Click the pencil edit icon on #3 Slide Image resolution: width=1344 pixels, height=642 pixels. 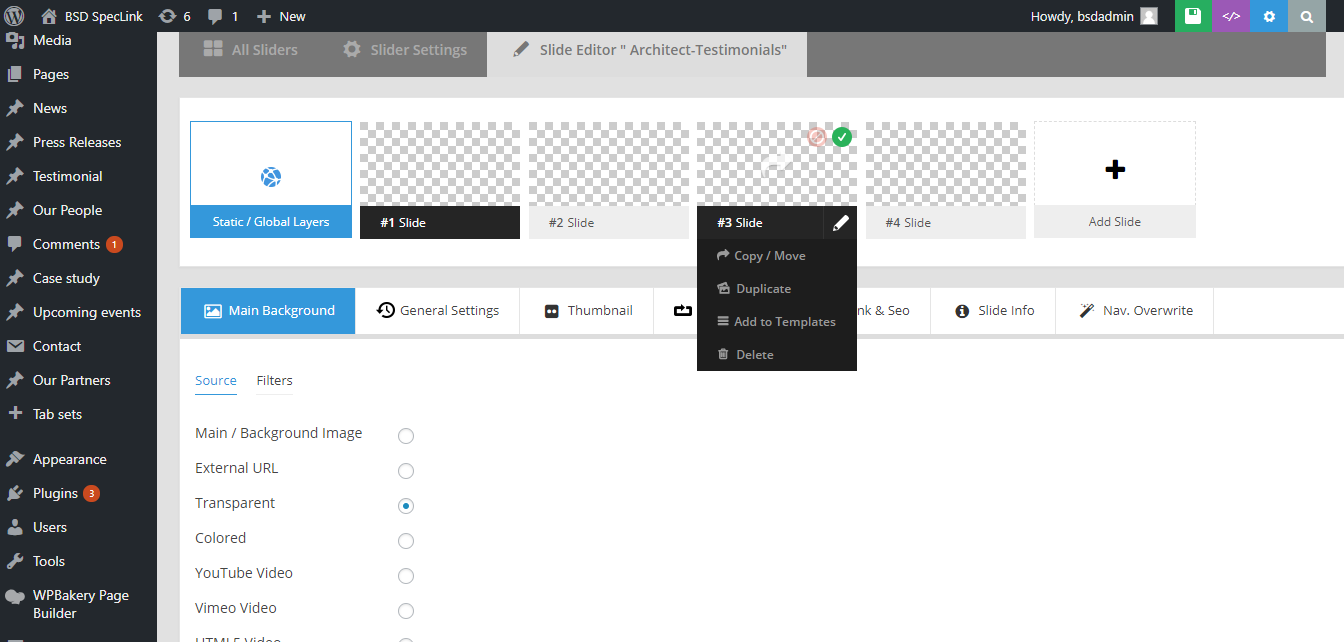[840, 223]
